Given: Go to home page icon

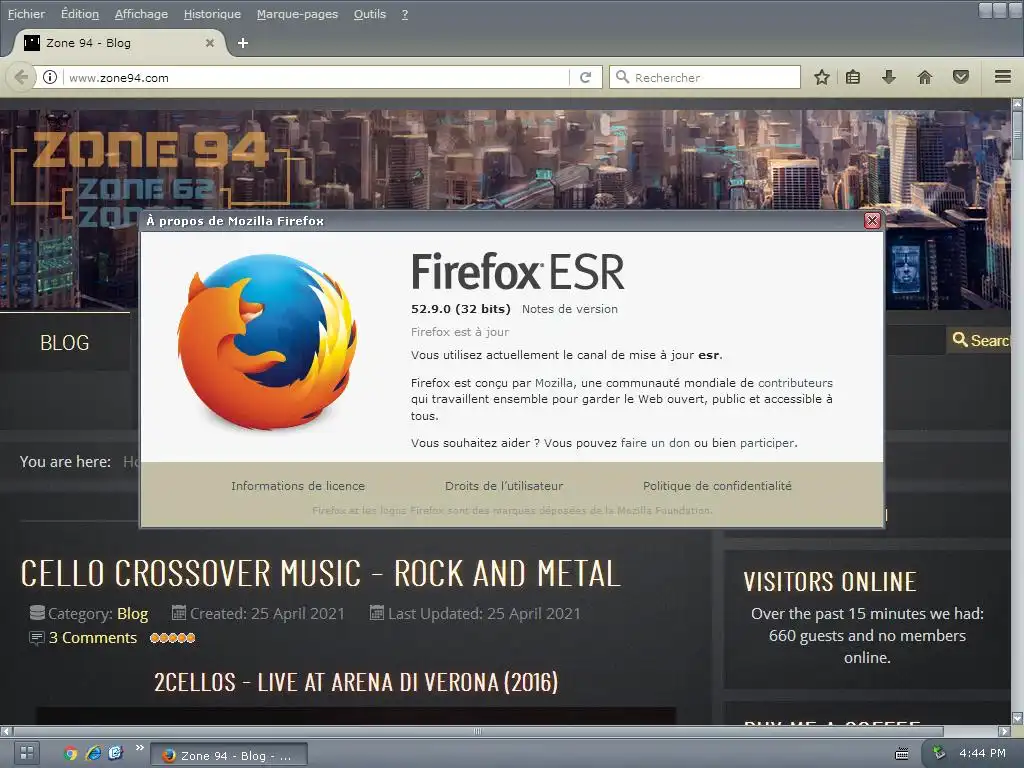Looking at the screenshot, I should click(925, 77).
